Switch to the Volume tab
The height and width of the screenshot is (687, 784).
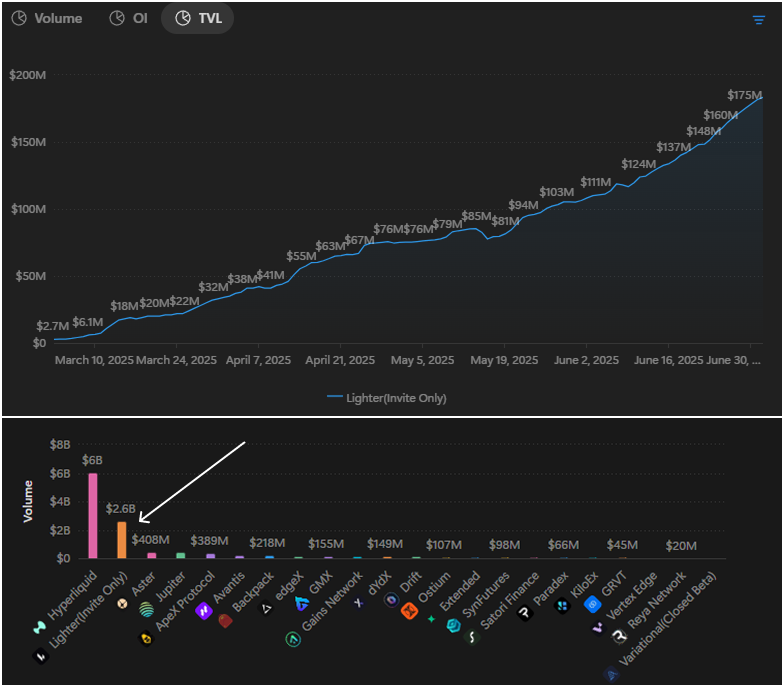47,18
